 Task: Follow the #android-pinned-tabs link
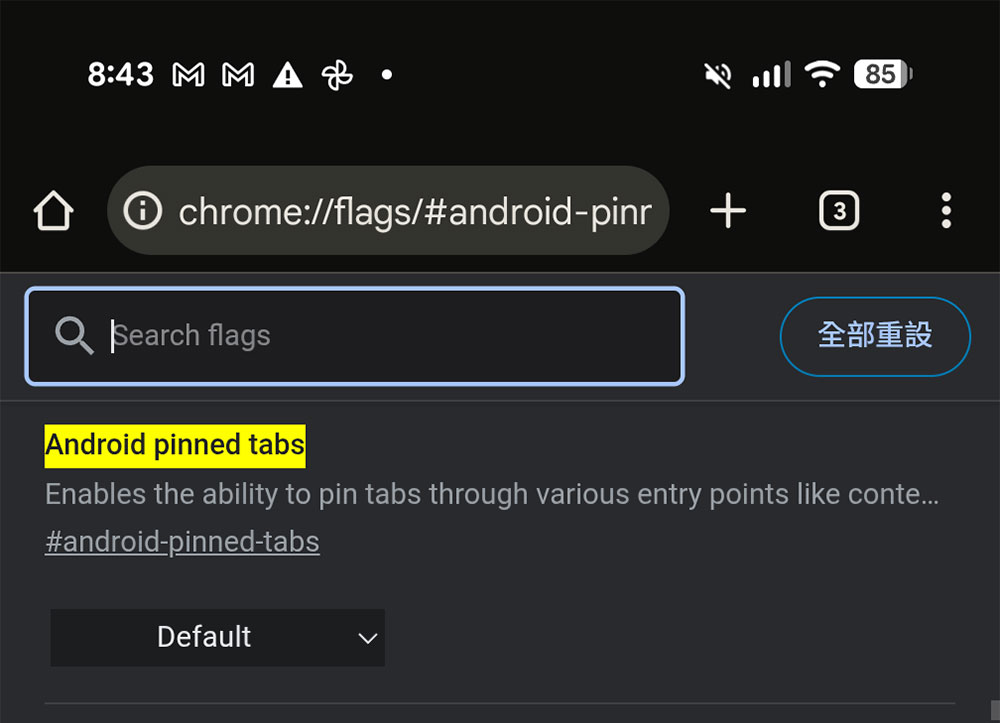point(182,541)
